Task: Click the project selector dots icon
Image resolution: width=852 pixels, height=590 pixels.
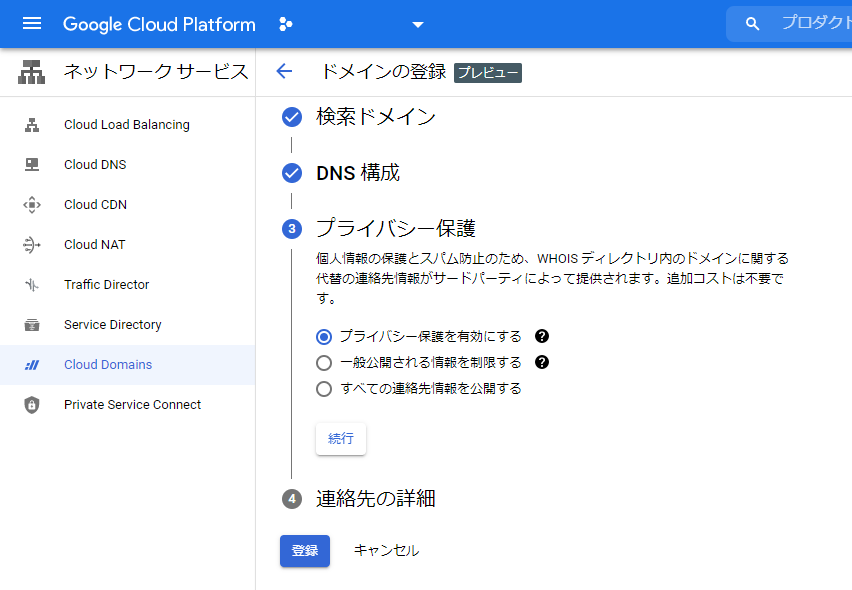Action: [x=285, y=24]
